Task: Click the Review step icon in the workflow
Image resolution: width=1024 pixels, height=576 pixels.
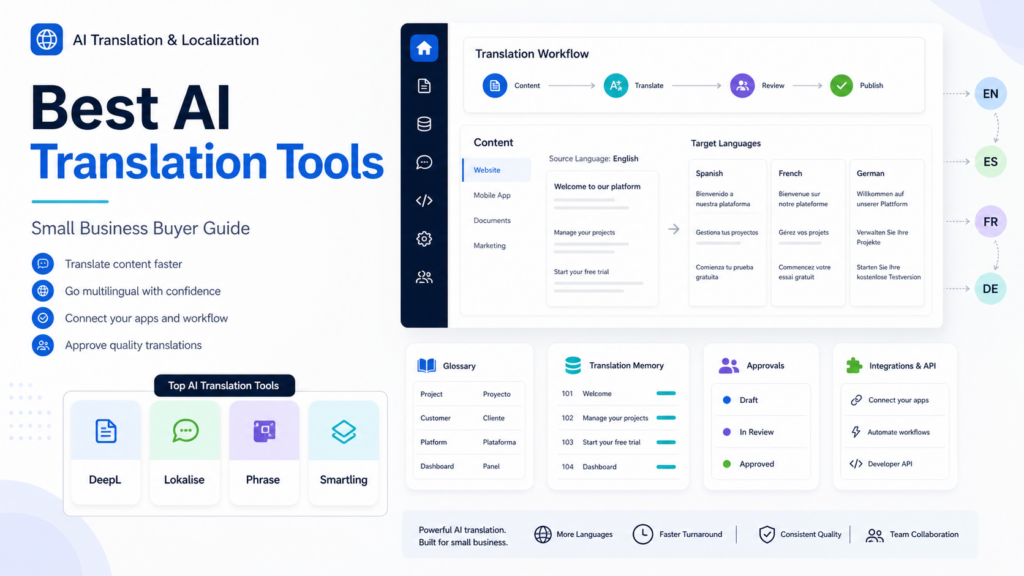Action: point(742,86)
